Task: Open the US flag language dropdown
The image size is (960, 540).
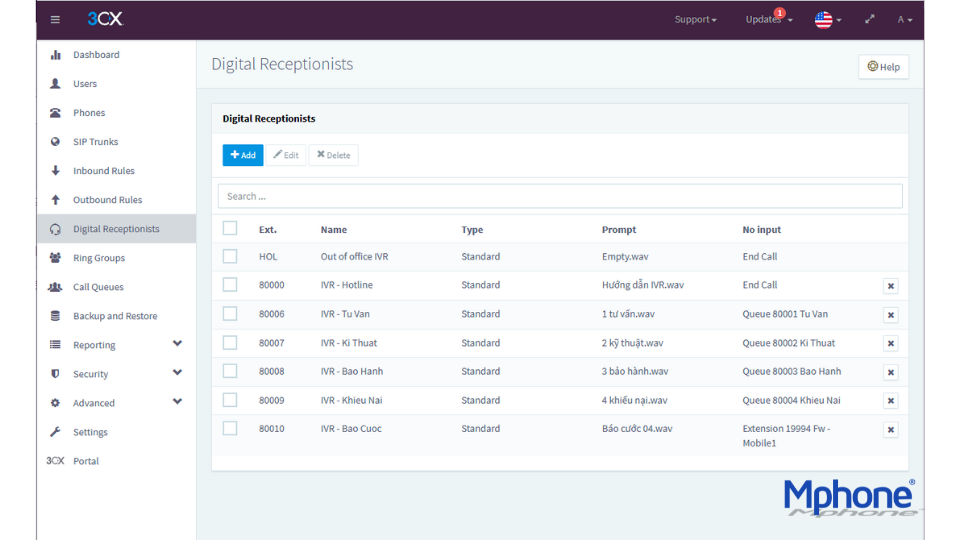Action: (828, 20)
